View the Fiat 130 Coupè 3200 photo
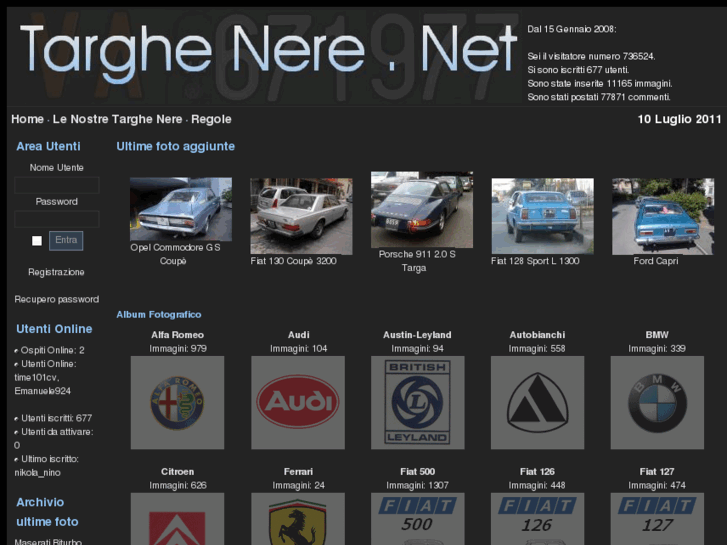Image resolution: width=727 pixels, height=545 pixels. (x=301, y=216)
